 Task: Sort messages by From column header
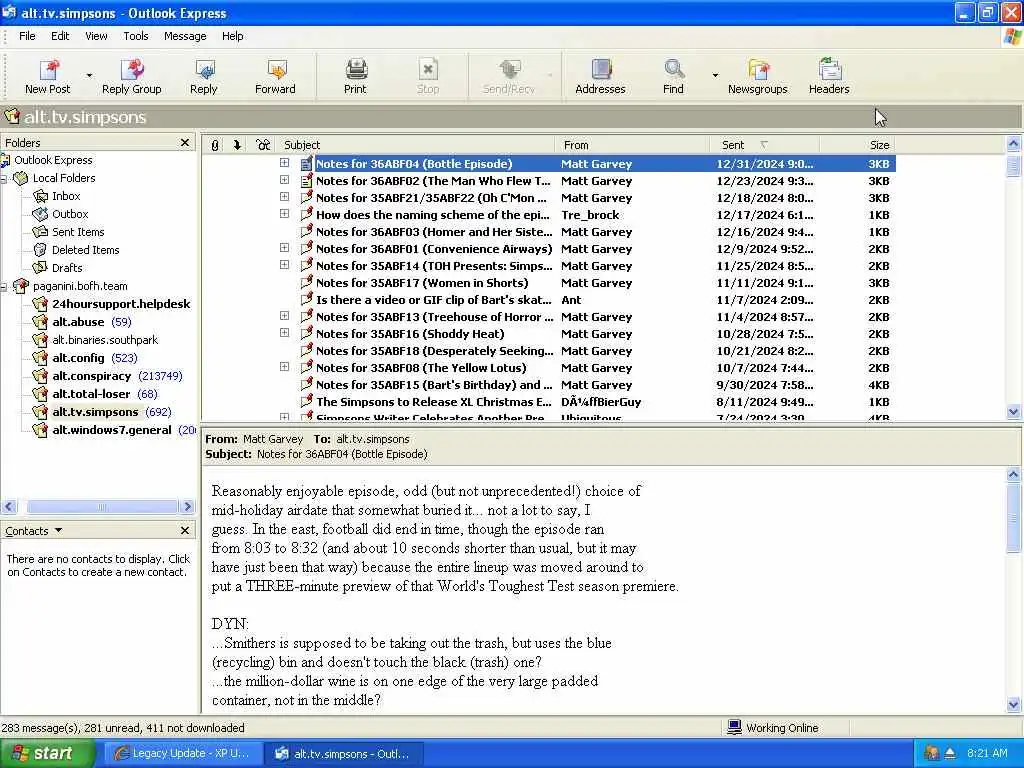(x=633, y=145)
